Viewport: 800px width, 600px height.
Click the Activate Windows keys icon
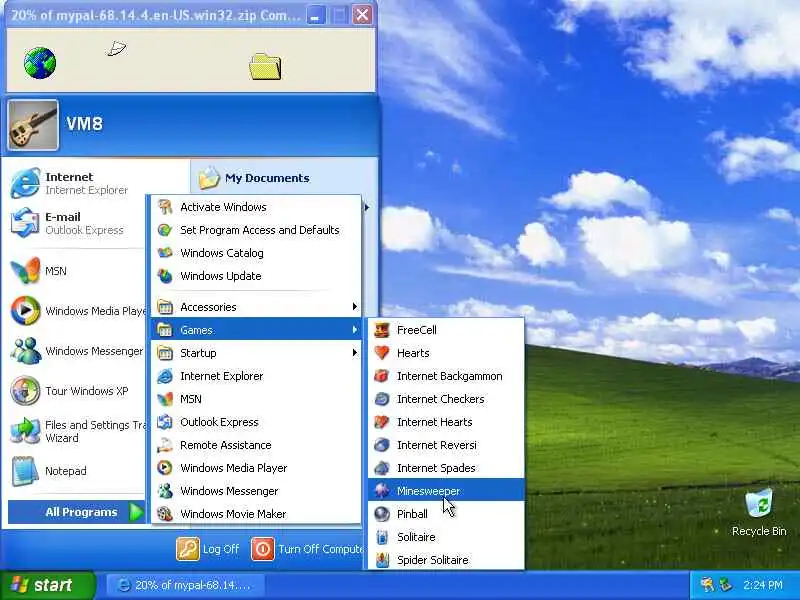click(x=165, y=207)
